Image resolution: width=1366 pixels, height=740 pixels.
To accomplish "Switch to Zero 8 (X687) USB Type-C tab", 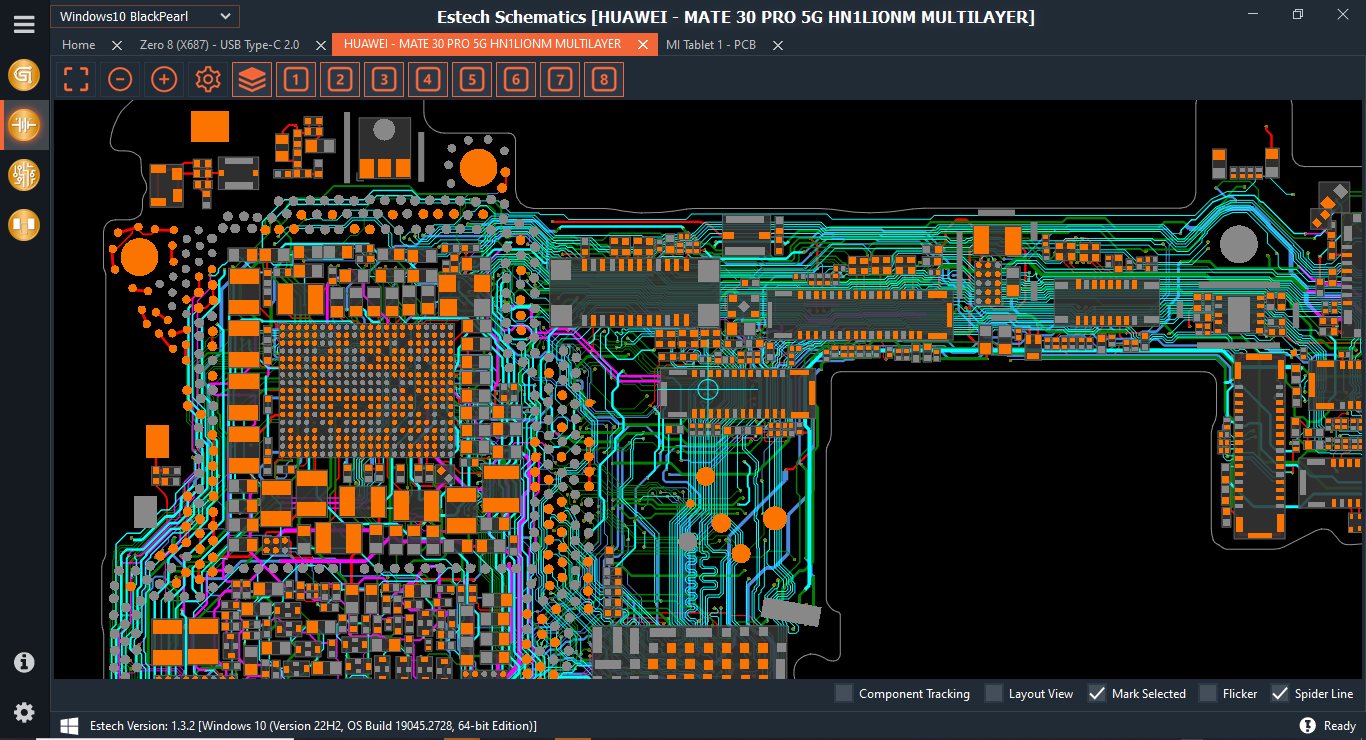I will (x=219, y=45).
